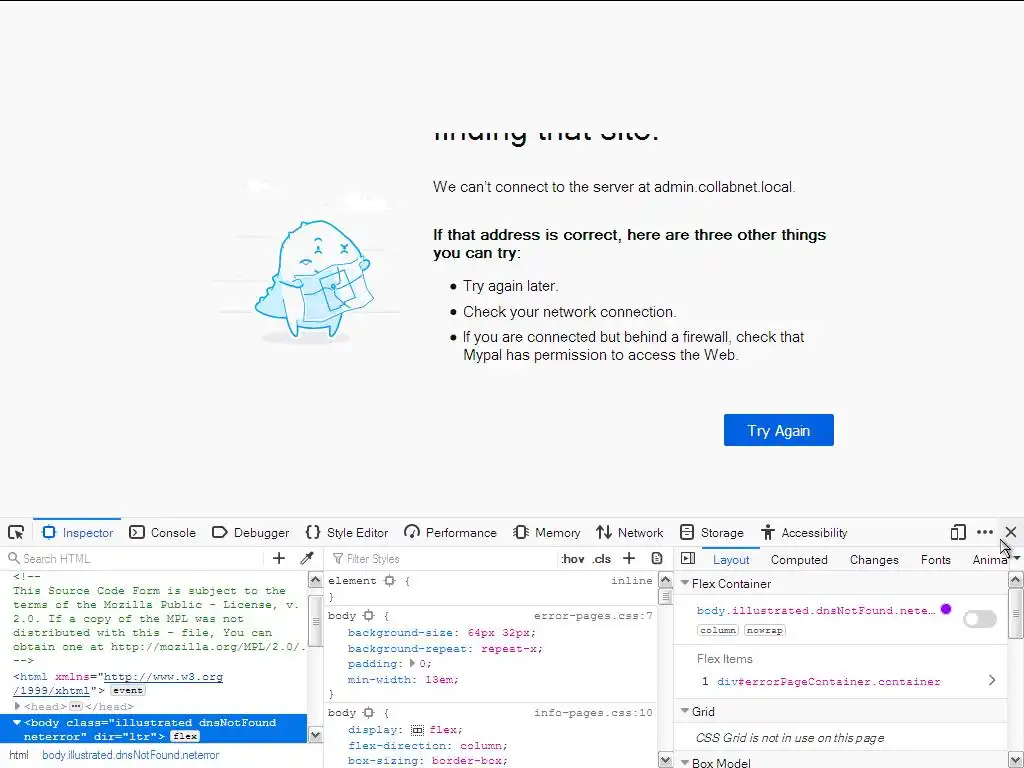This screenshot has width=1024, height=768.
Task: Click selector highlighter of info-pages.css body
Action: [368, 712]
